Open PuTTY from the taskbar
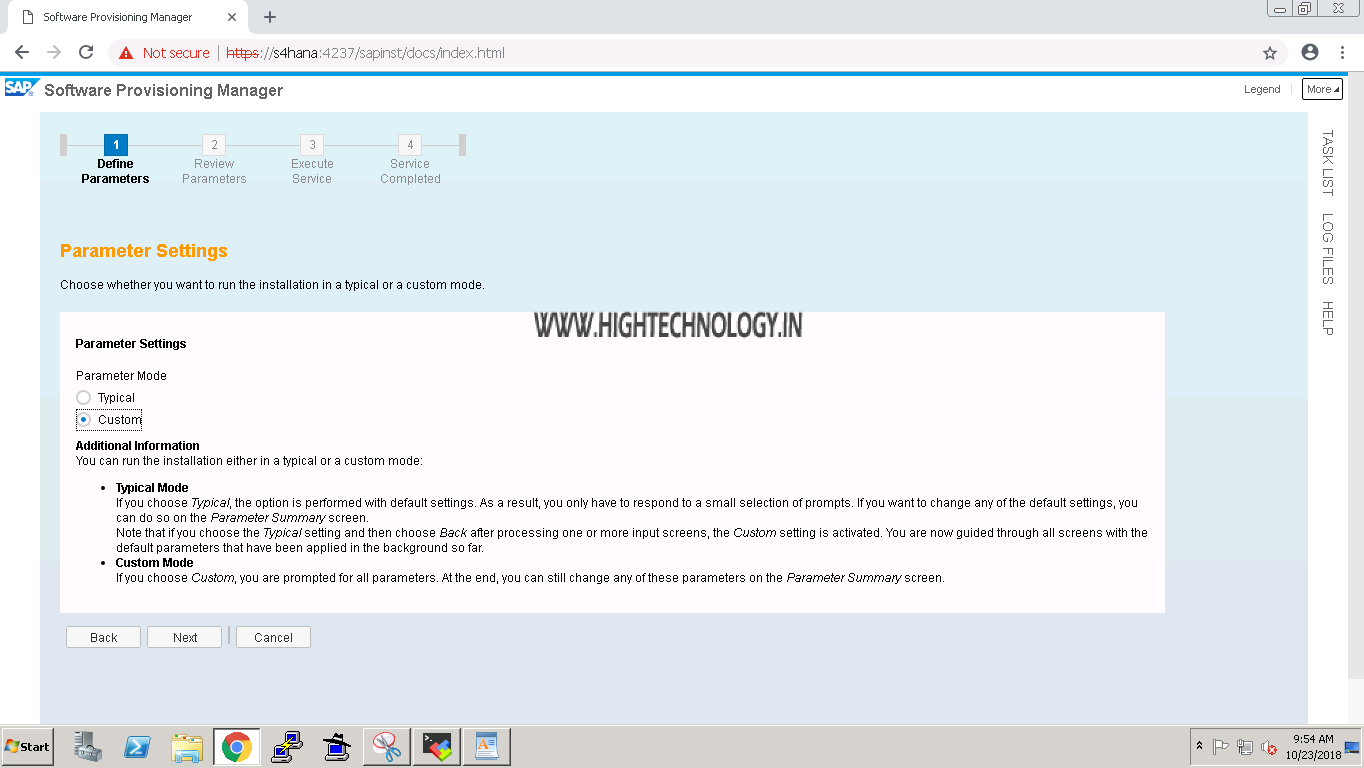The image size is (1364, 768). [x=287, y=747]
